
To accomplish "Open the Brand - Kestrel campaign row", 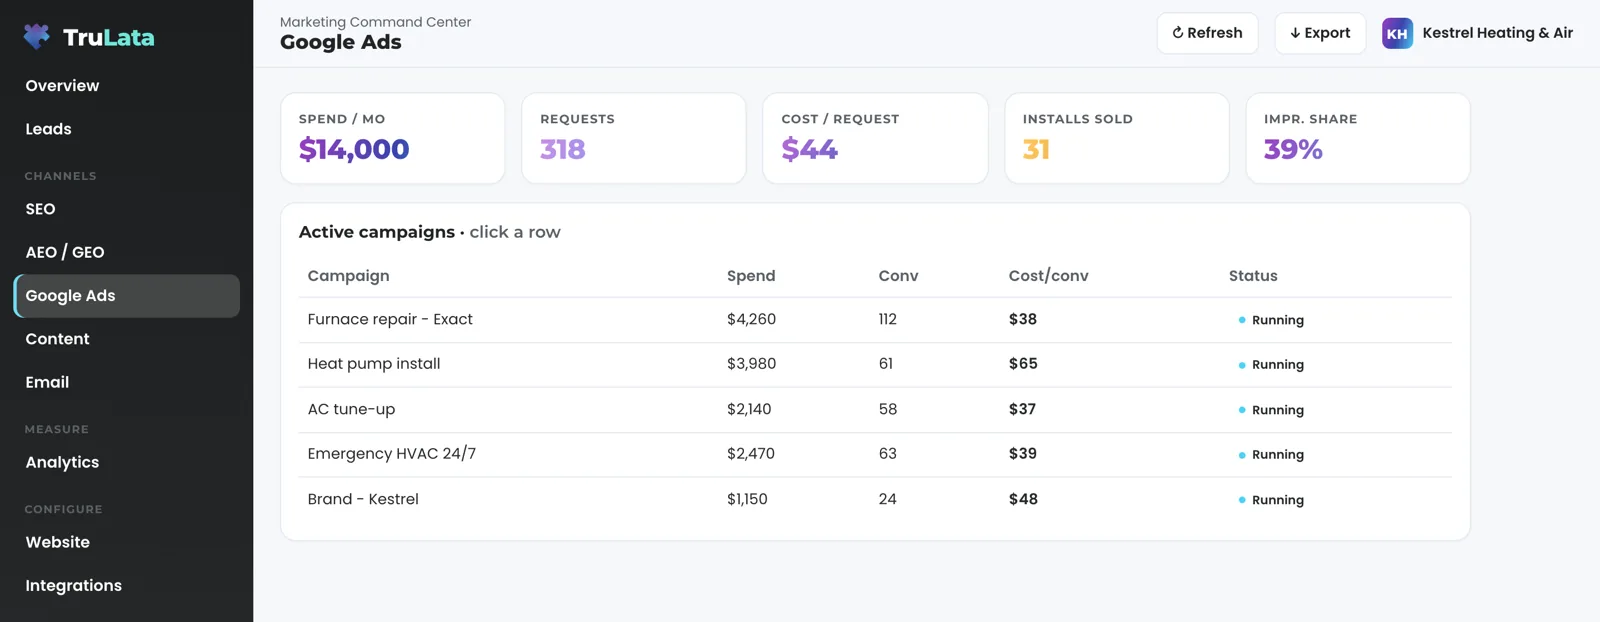I will click(x=875, y=499).
